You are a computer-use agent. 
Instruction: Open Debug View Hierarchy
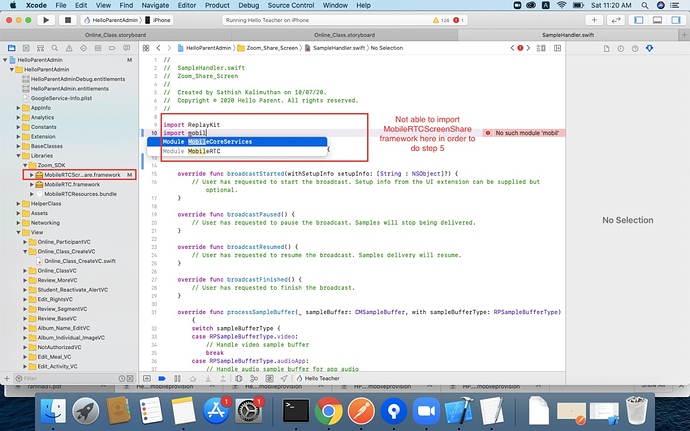(x=239, y=378)
